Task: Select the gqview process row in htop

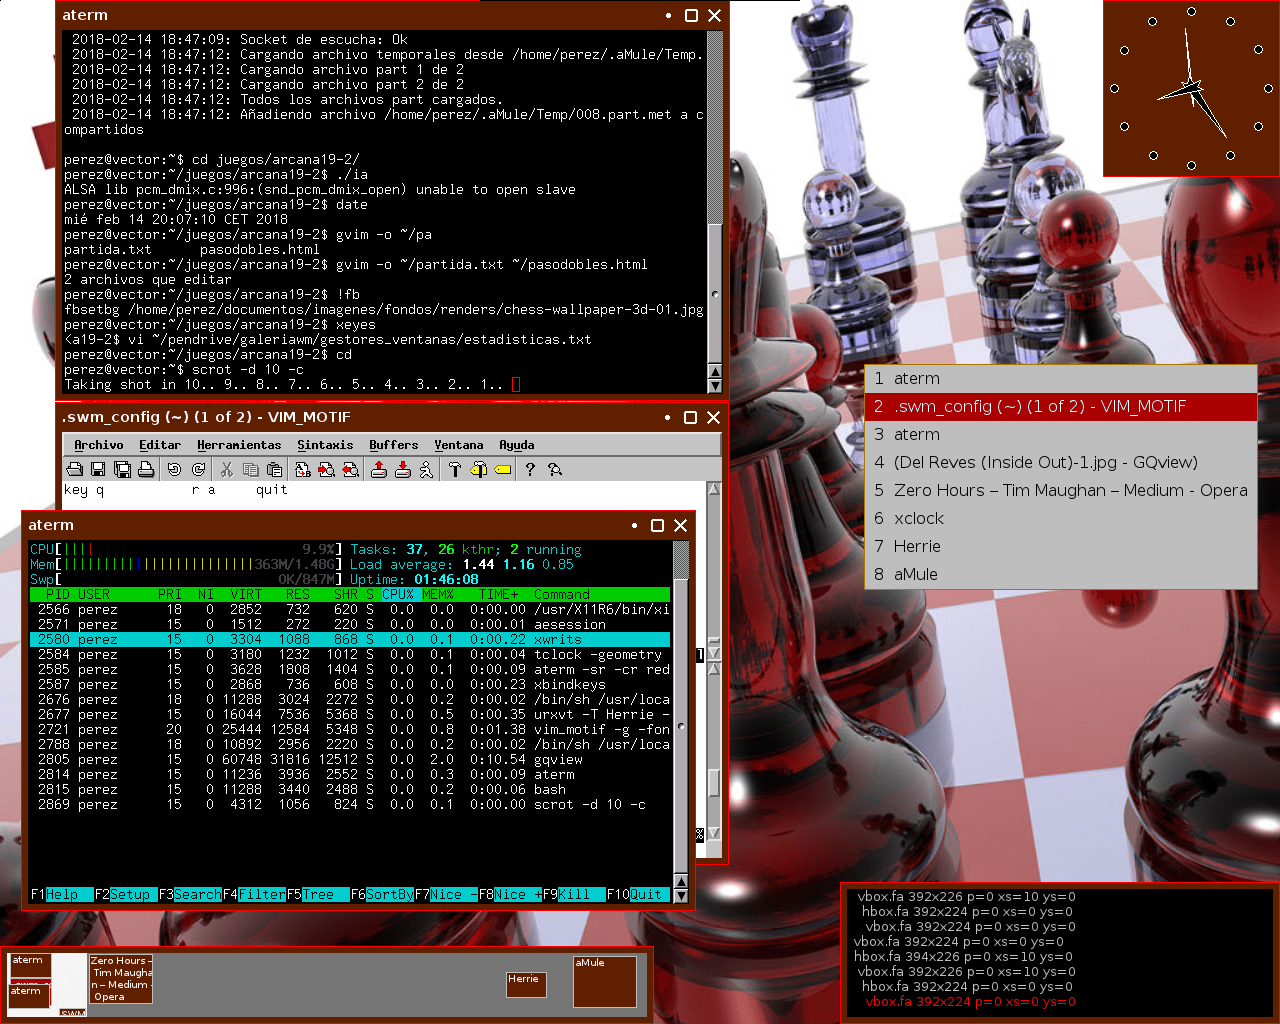Action: 350,760
